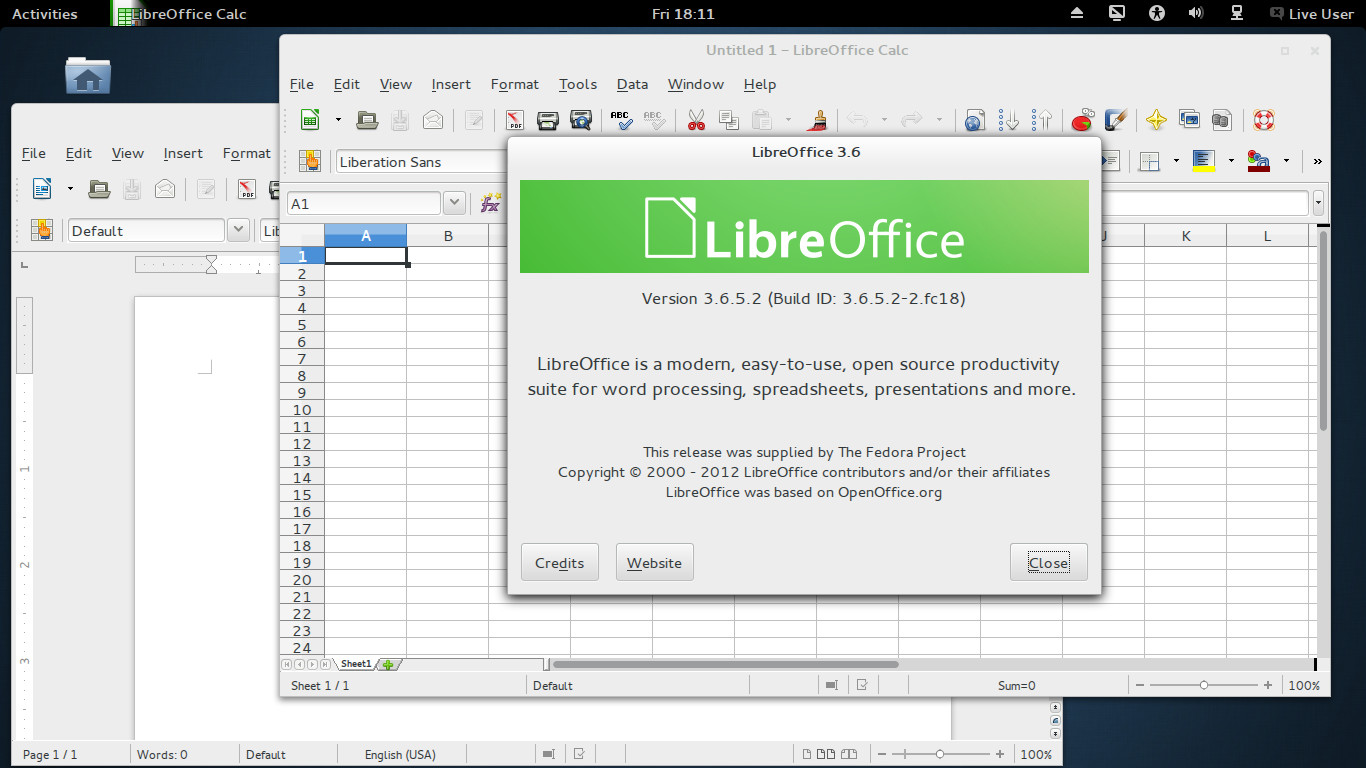Click Sort Ascending icon in Calc toolbar
The width and height of the screenshot is (1366, 768).
pyautogui.click(x=1009, y=120)
